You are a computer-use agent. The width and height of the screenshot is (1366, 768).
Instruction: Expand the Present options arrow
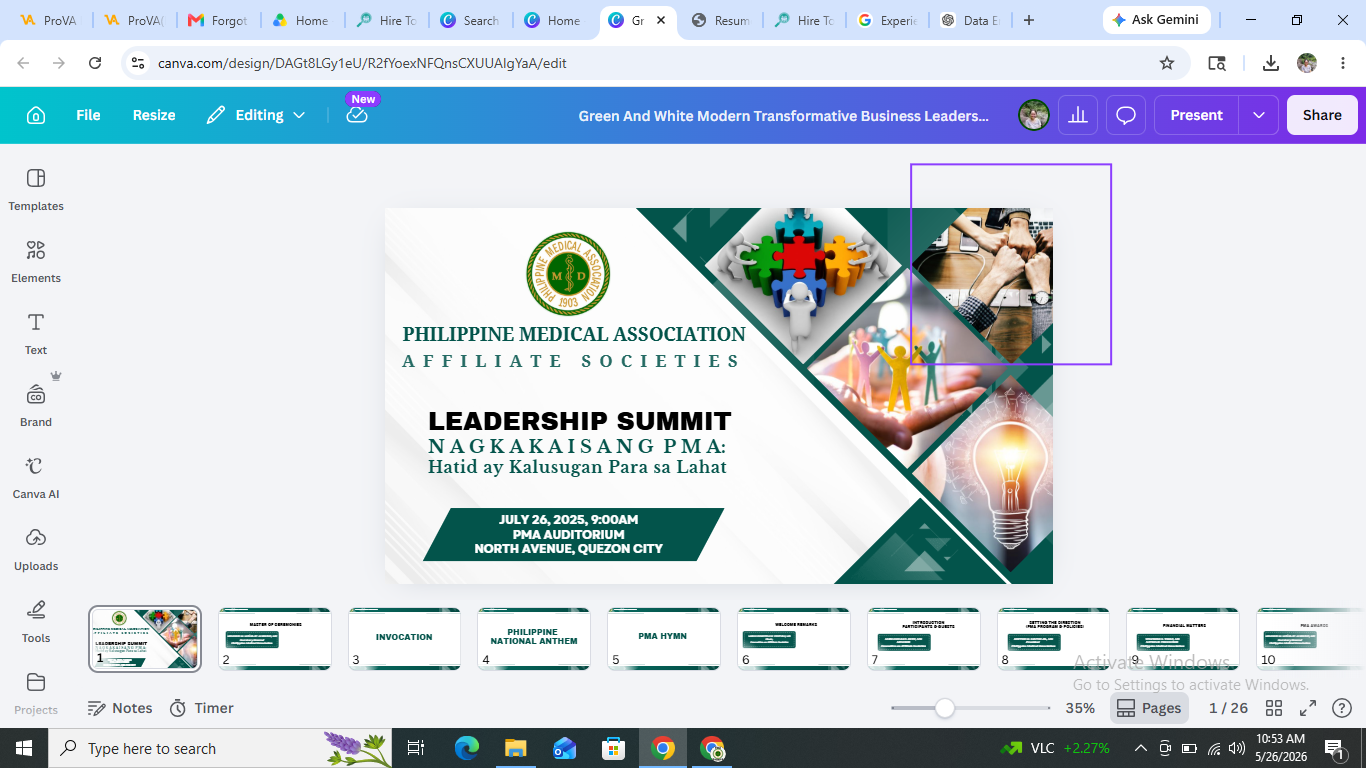[x=1258, y=115]
